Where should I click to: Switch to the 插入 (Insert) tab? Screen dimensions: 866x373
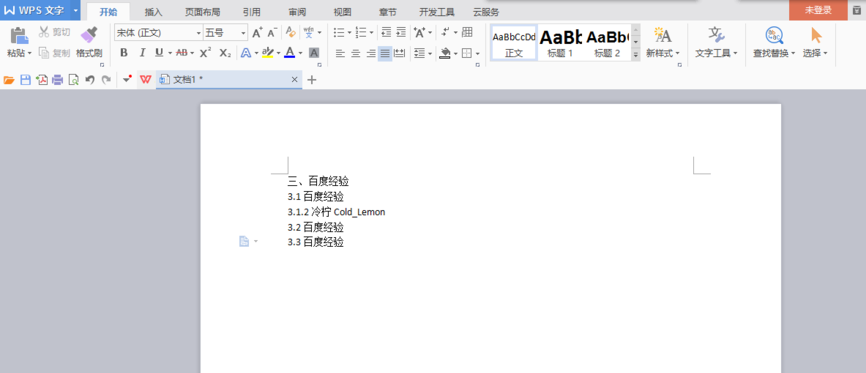coord(154,12)
